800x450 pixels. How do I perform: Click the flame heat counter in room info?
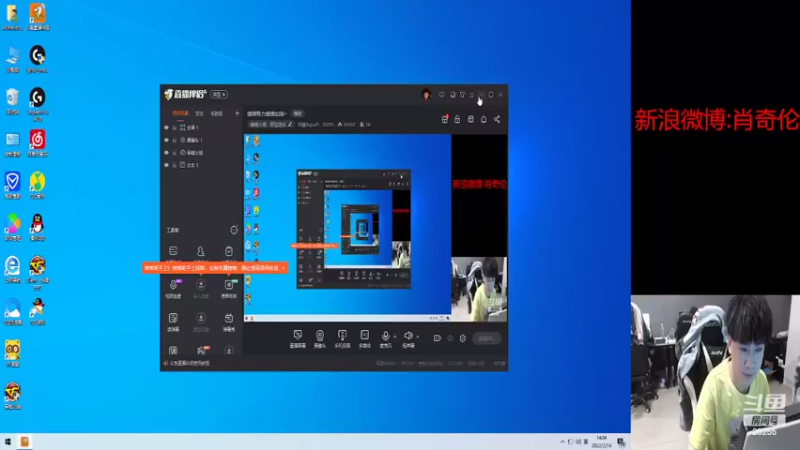click(347, 124)
